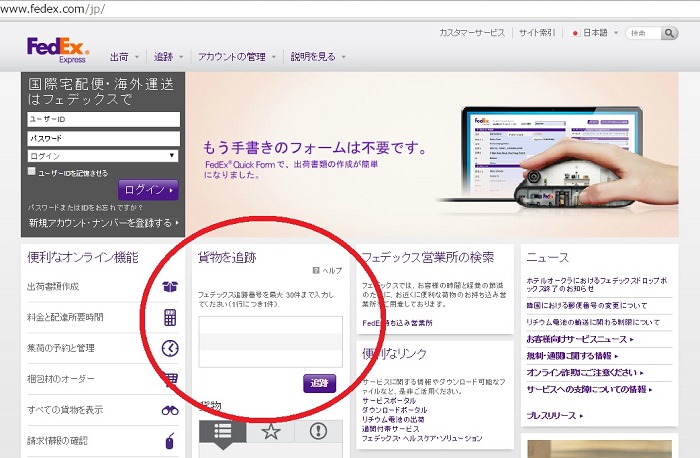Click 通関付帯サービス link
The width and height of the screenshot is (700, 458).
tap(391, 429)
